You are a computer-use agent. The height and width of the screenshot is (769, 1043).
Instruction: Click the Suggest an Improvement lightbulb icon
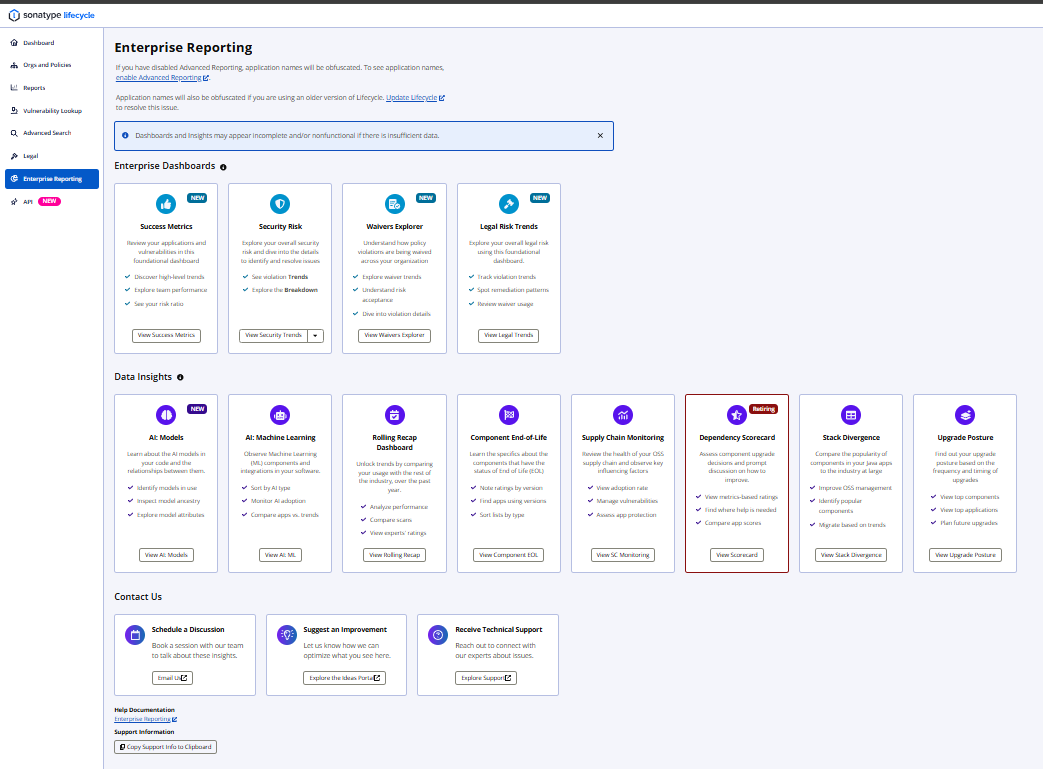[x=287, y=635]
